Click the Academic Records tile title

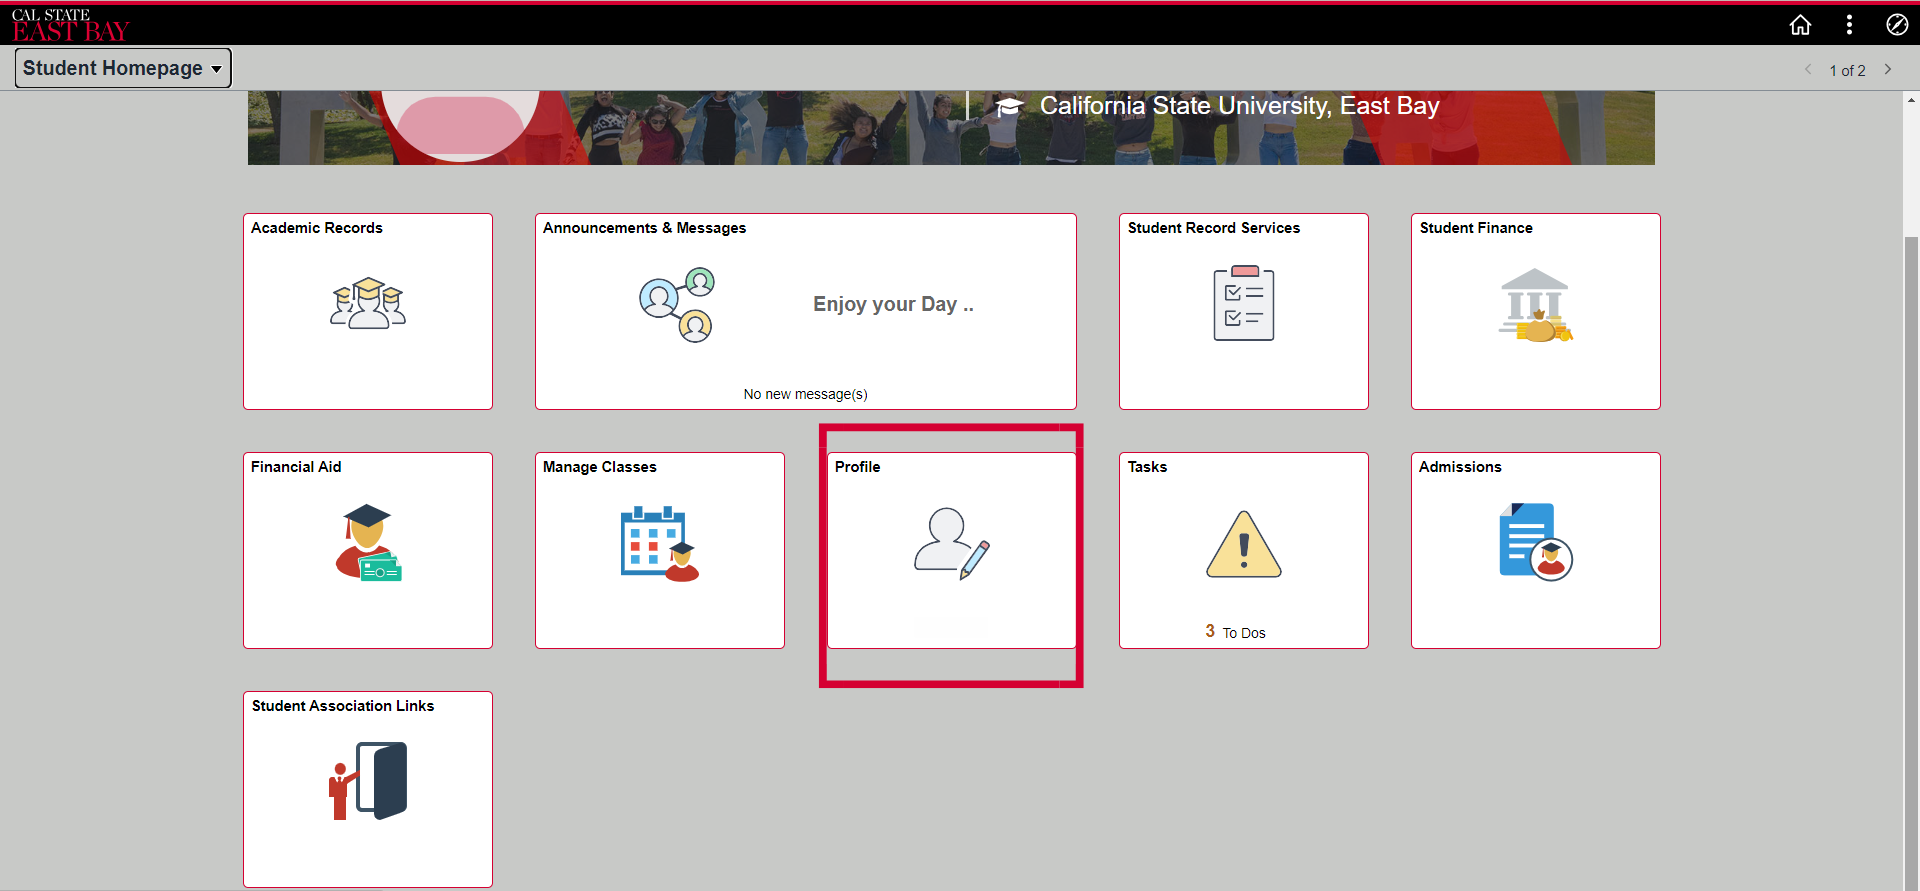coord(316,228)
